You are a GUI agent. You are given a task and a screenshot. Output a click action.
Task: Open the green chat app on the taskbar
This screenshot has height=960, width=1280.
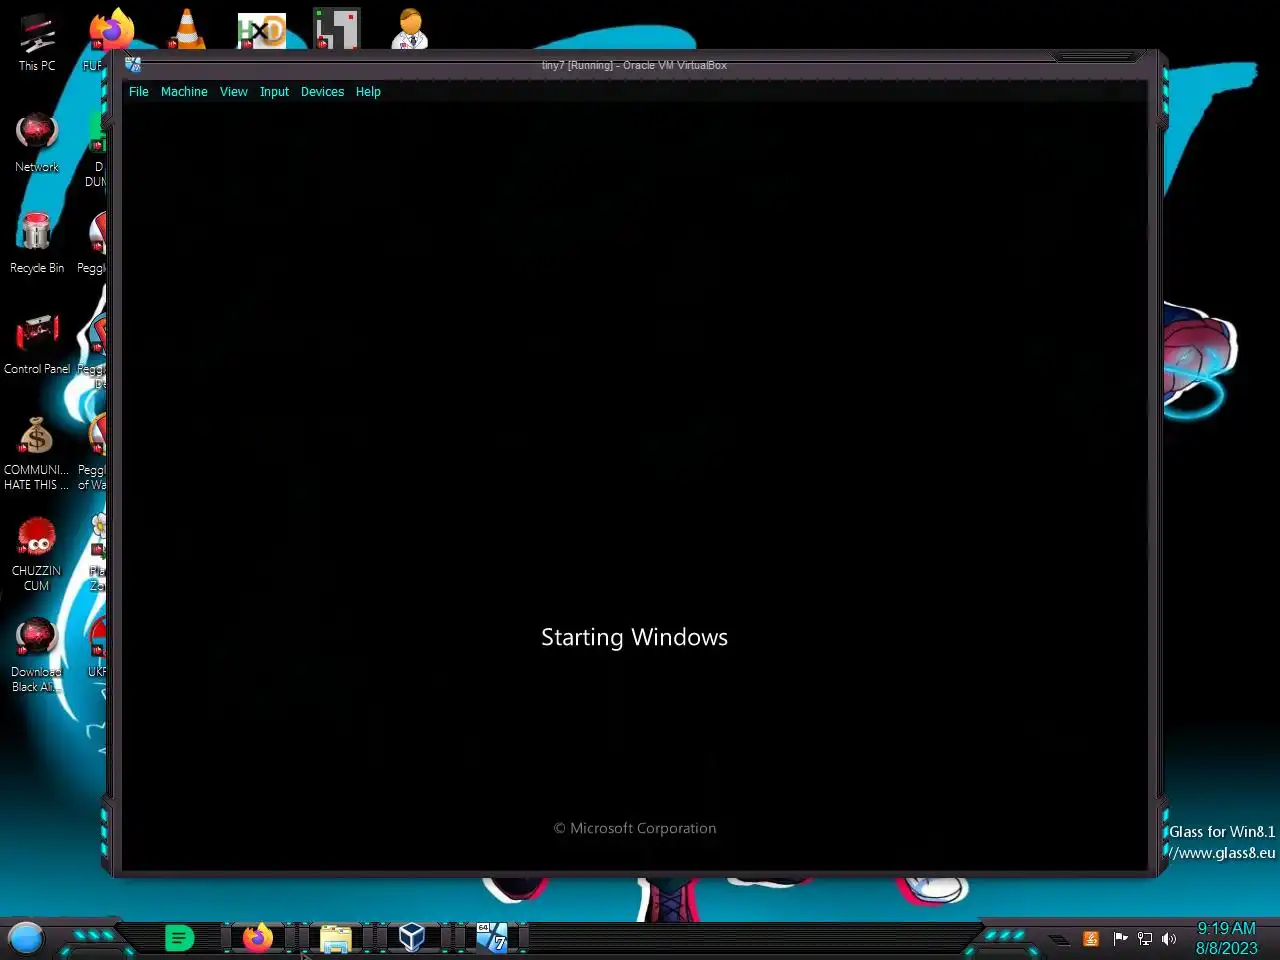[x=179, y=938]
